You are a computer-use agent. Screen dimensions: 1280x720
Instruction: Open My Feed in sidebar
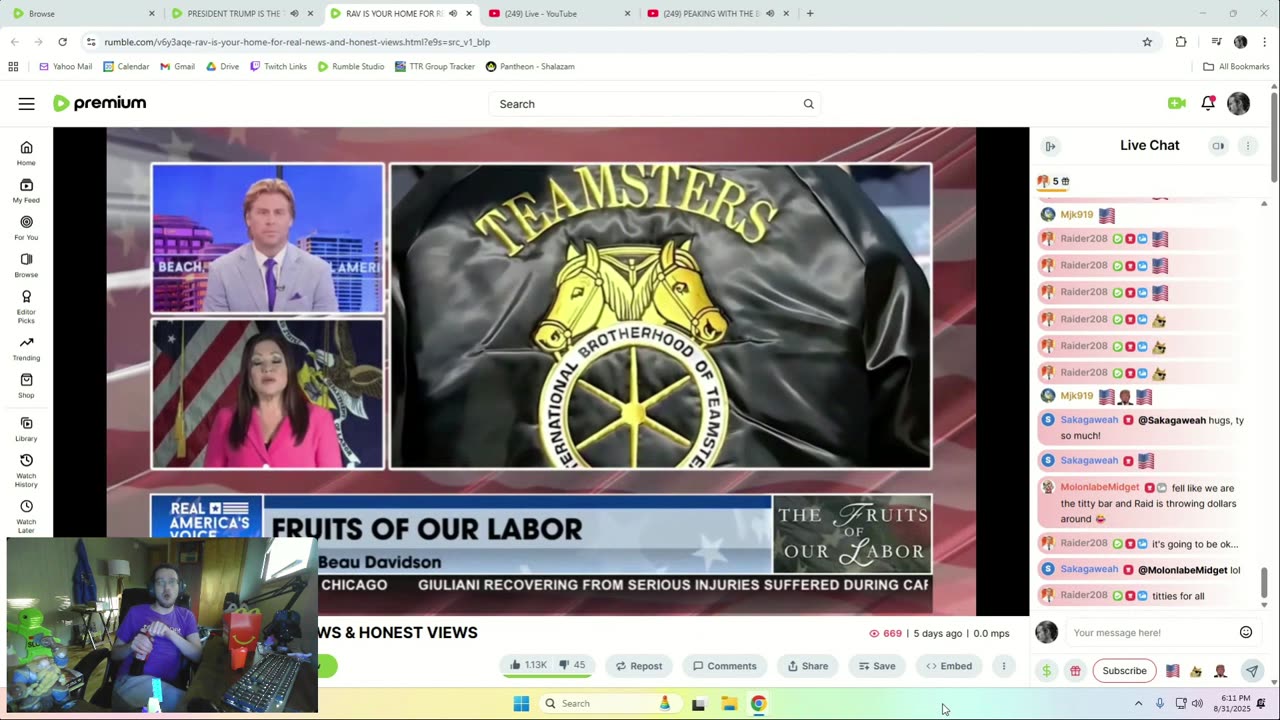pyautogui.click(x=26, y=190)
